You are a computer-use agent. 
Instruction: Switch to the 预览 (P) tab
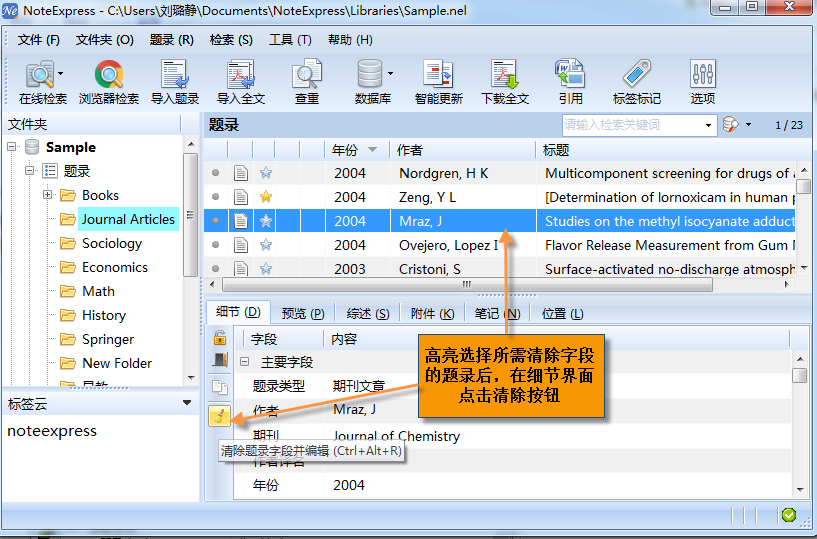point(303,314)
